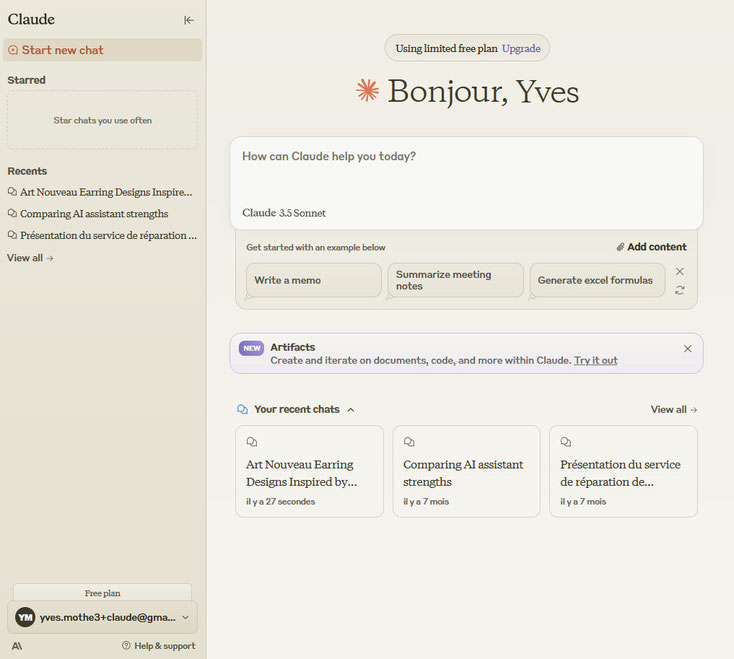Screen dimensions: 734x659
Task: Collapse the Your recent chats section
Action: pos(351,409)
